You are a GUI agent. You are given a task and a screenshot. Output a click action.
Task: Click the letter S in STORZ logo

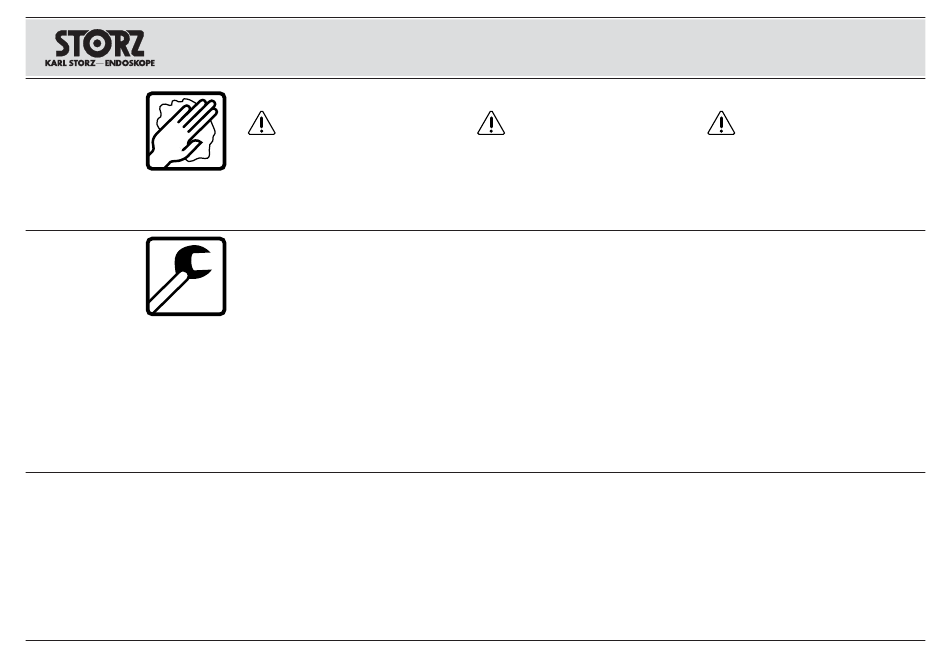[x=63, y=44]
